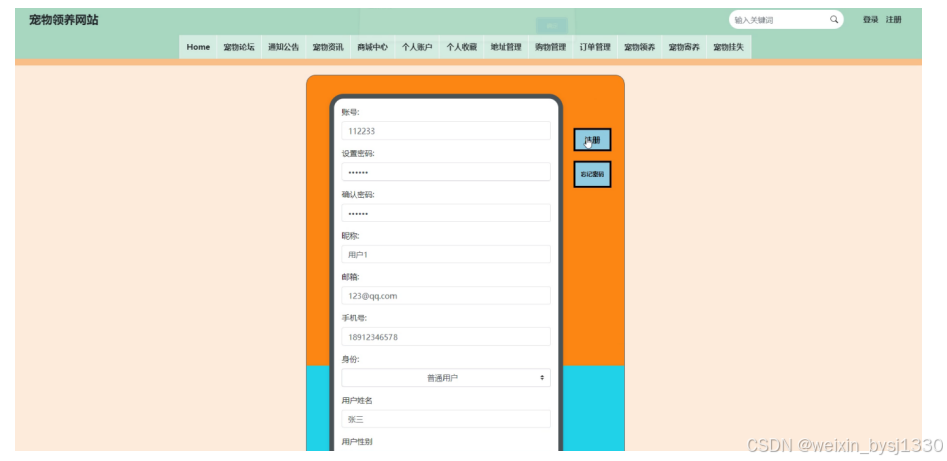Click the 账号: label text
This screenshot has height=461, width=947.
click(x=351, y=112)
